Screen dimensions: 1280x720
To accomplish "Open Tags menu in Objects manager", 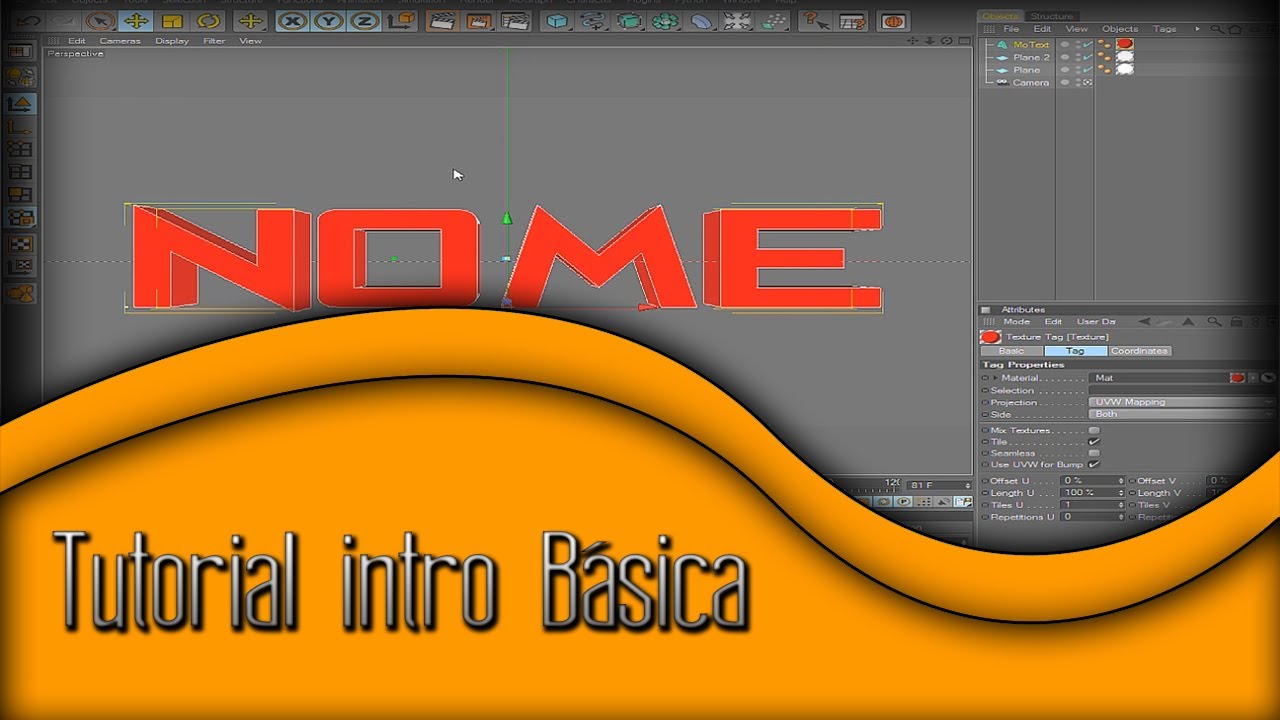I will pos(1165,29).
